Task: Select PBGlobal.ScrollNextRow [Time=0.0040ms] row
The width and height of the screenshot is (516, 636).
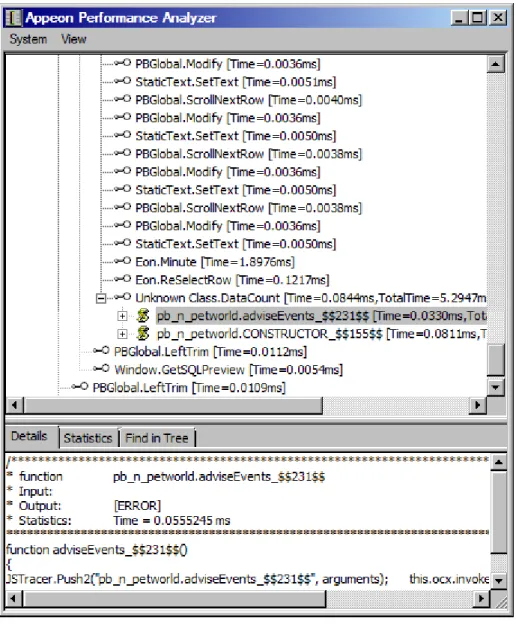Action: click(x=248, y=100)
